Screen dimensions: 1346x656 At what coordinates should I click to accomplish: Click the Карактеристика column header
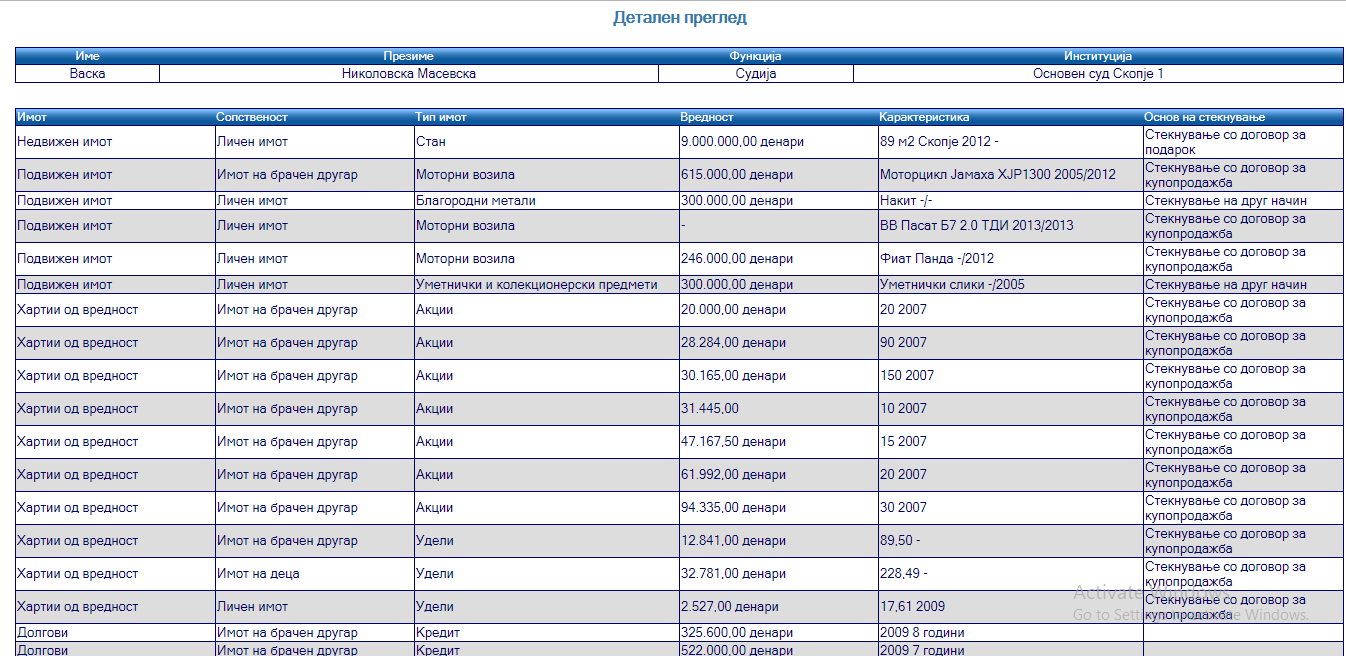(x=924, y=117)
